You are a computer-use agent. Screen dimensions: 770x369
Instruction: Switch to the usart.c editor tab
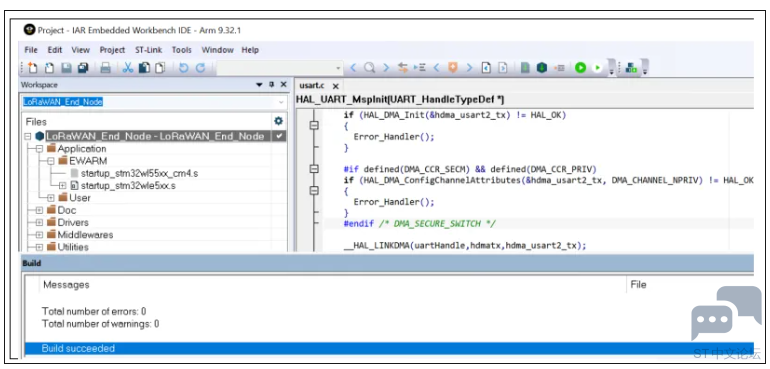point(312,85)
